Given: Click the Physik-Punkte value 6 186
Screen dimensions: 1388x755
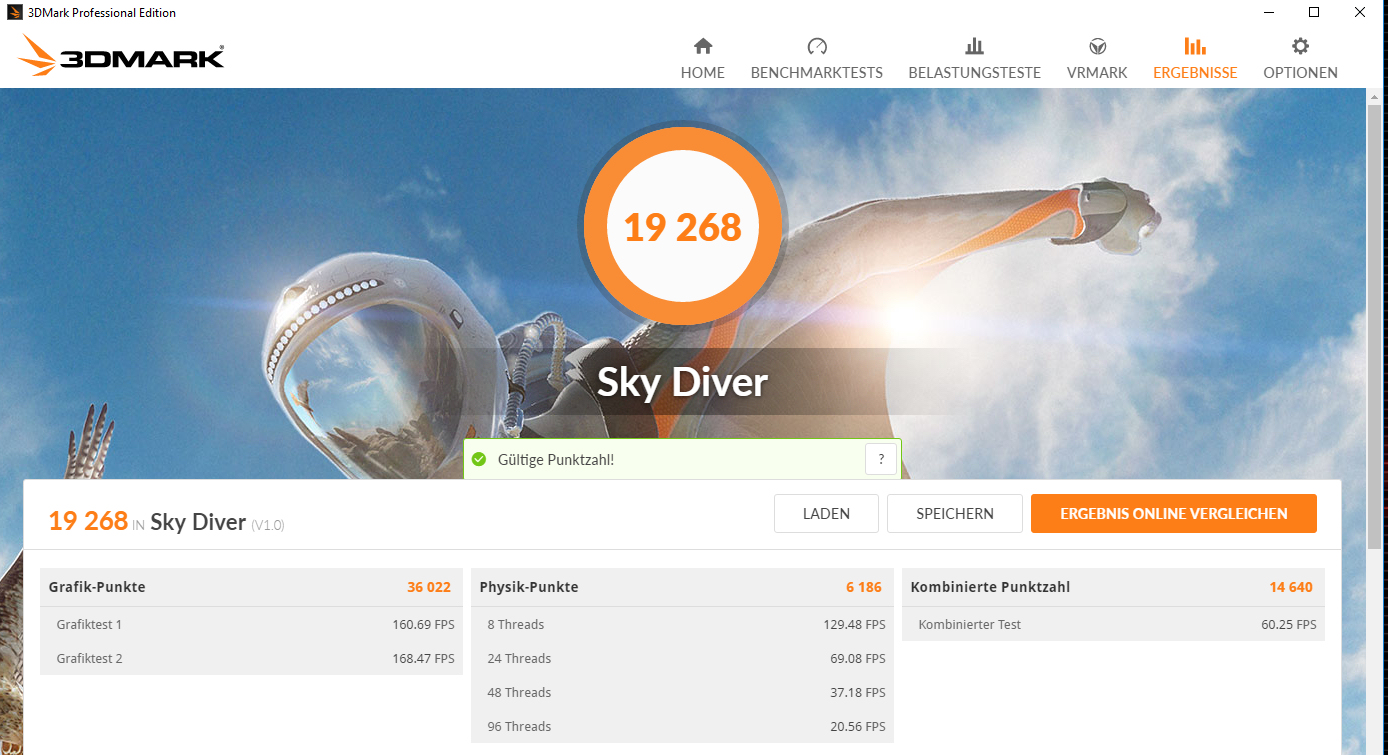Looking at the screenshot, I should click(x=864, y=587).
